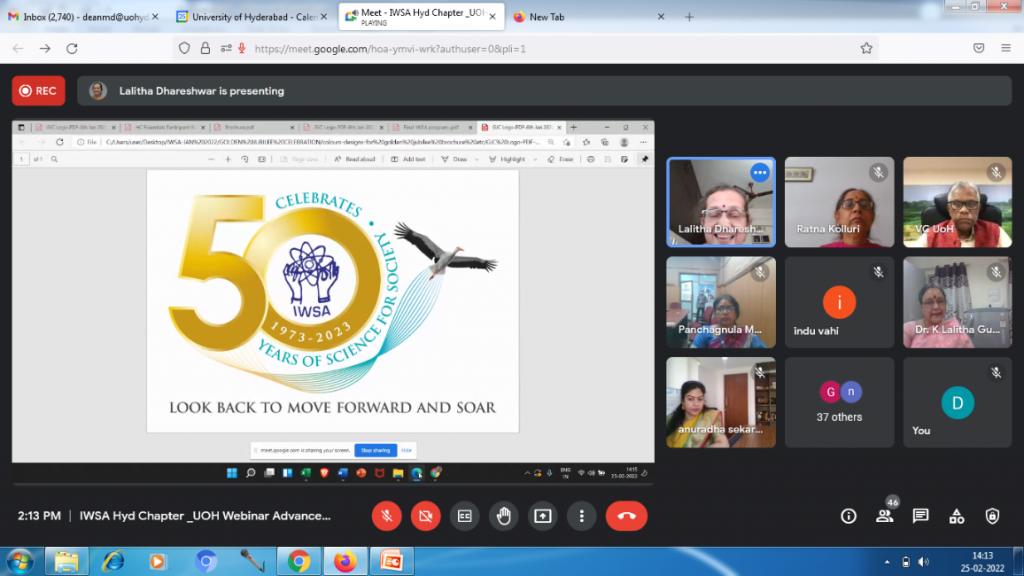Select Ratna Kolluri's video tile

839,202
